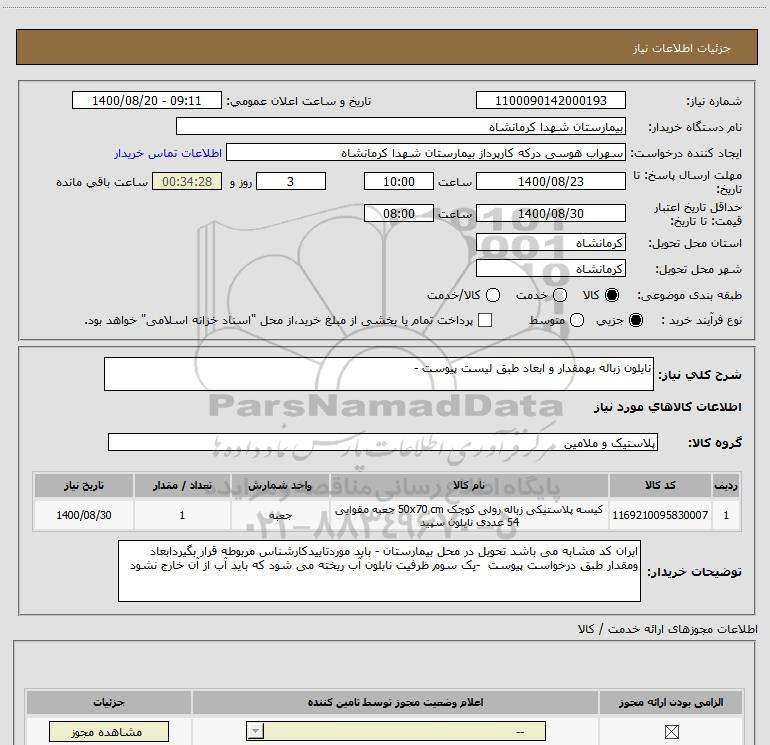Click the نام کالا column header
The height and width of the screenshot is (745, 770).
pos(469,485)
